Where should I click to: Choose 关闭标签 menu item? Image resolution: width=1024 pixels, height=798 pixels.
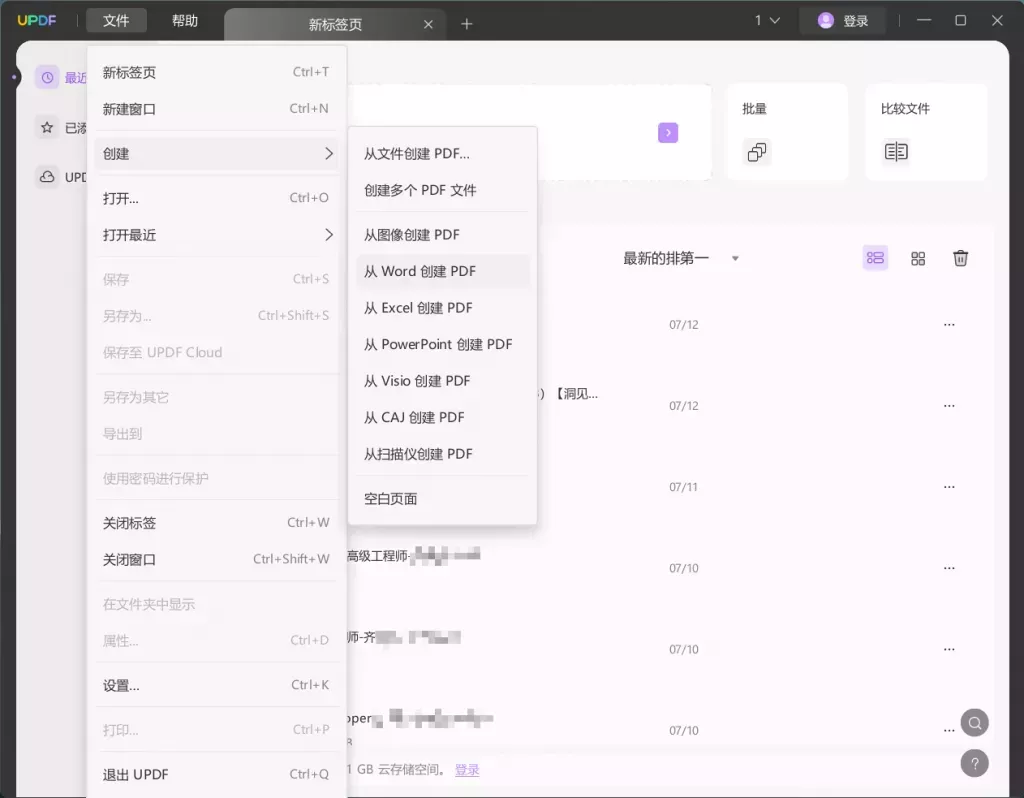coord(216,523)
